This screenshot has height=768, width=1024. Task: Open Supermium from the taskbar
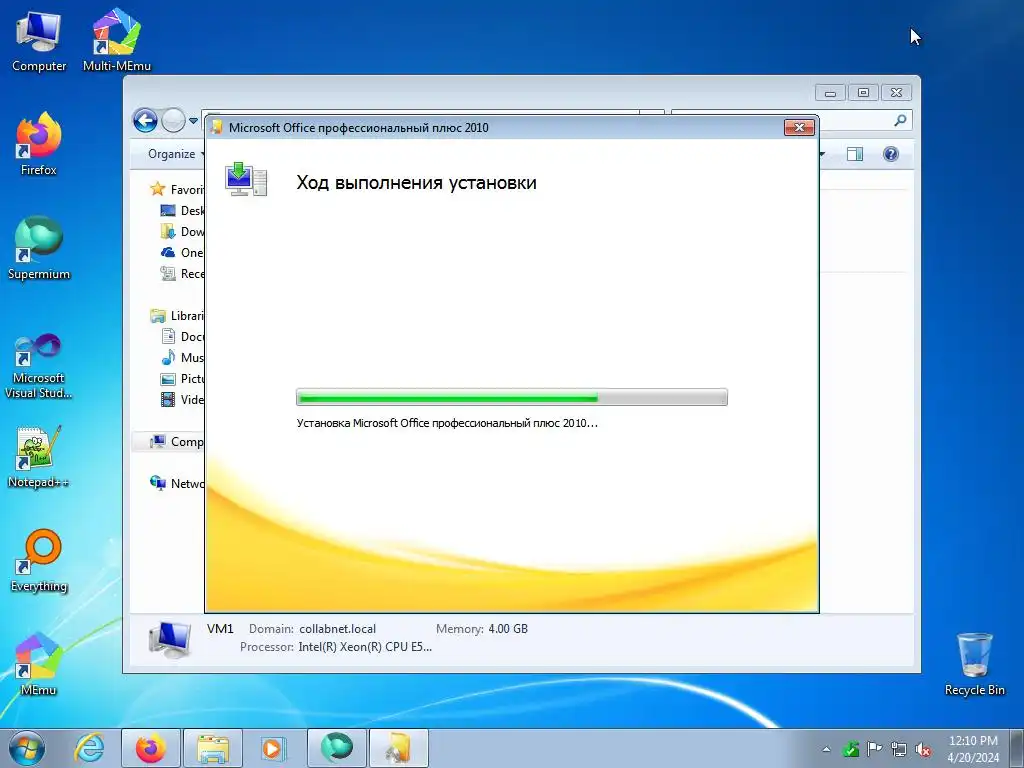coord(336,748)
